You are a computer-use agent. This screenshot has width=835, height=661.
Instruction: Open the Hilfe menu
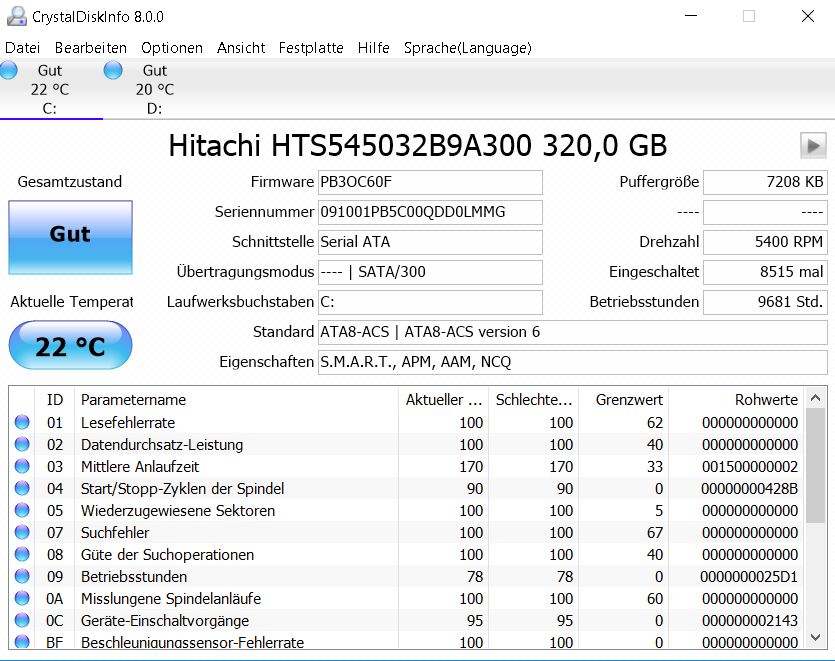click(x=373, y=48)
